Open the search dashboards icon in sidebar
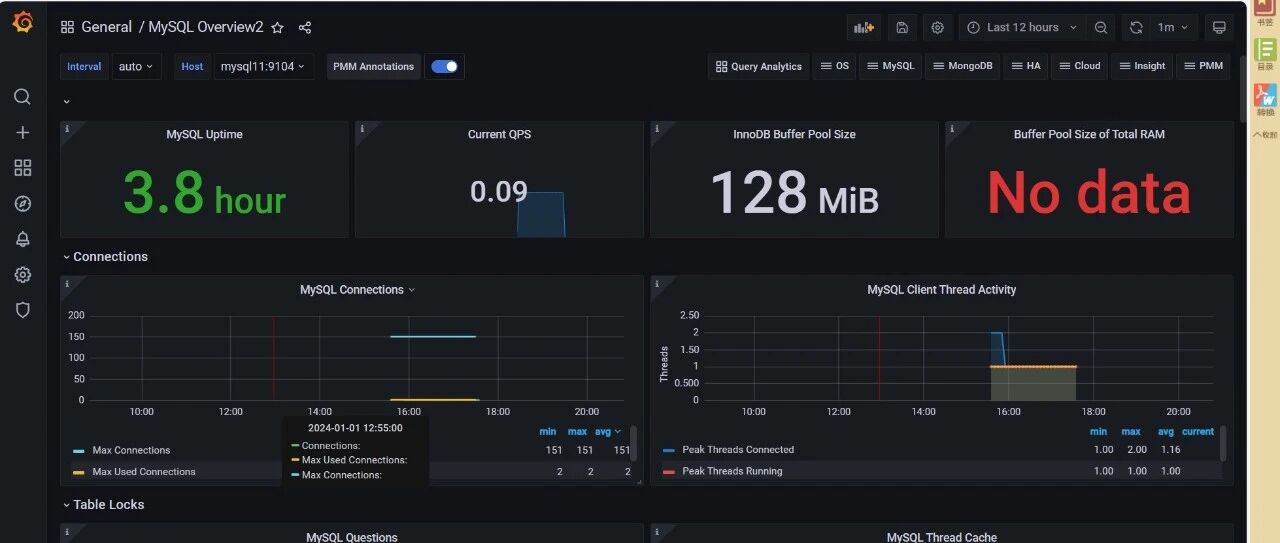This screenshot has width=1280, height=543. coord(22,97)
